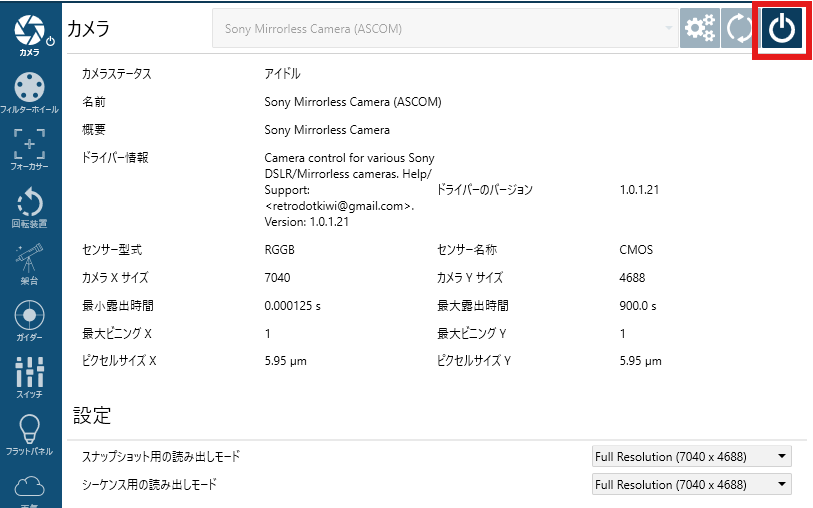
Task: Click the 最小露出時間 label
Action: [118, 306]
